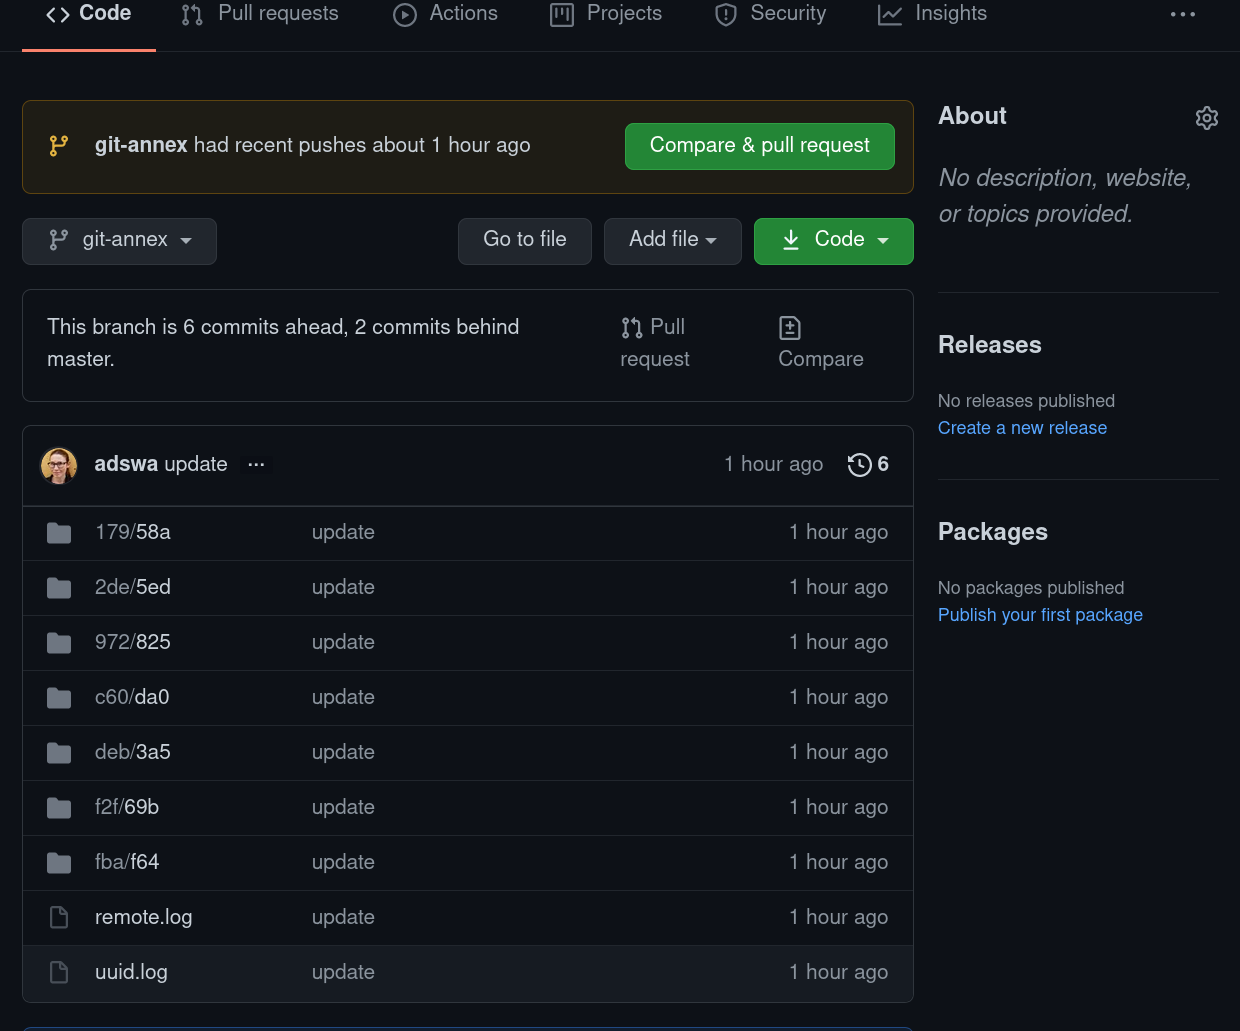1240x1031 pixels.
Task: Expand the commit message ellipsis
Action: tap(256, 465)
